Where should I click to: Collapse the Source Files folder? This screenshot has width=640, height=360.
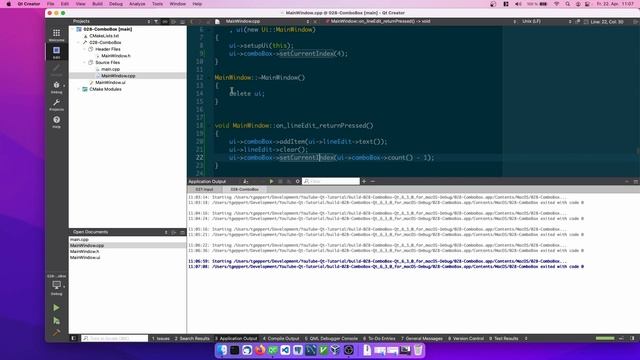(84, 62)
